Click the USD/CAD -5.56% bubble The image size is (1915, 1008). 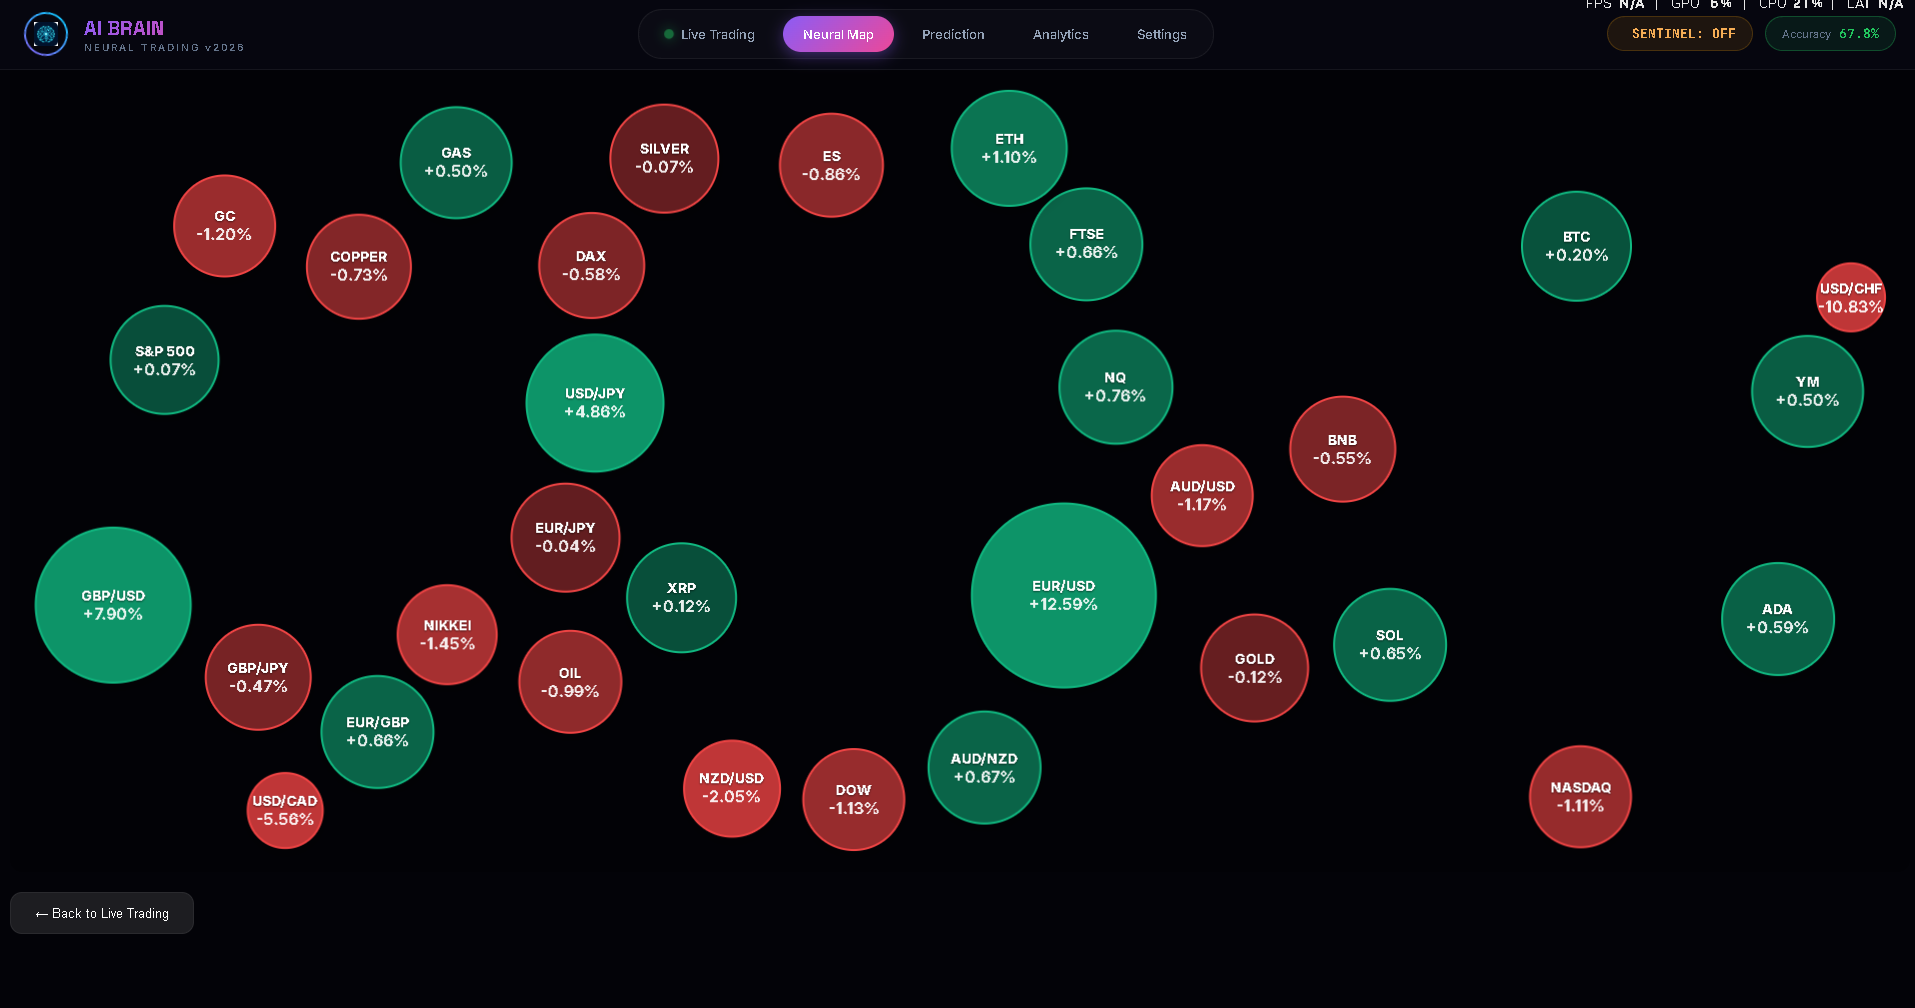click(x=285, y=810)
